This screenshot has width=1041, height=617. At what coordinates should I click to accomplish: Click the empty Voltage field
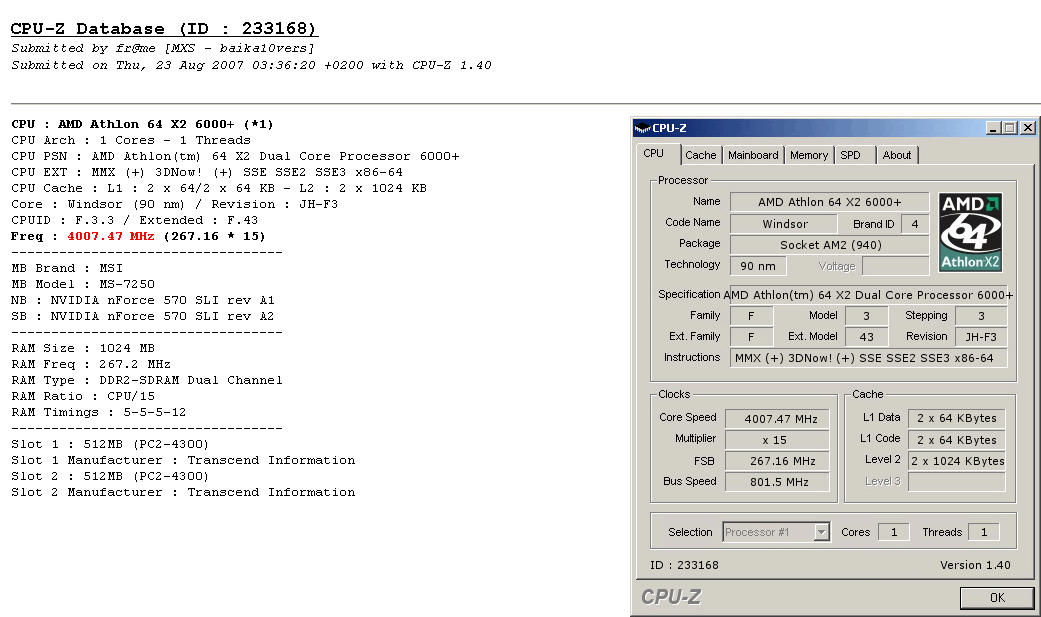[x=896, y=266]
